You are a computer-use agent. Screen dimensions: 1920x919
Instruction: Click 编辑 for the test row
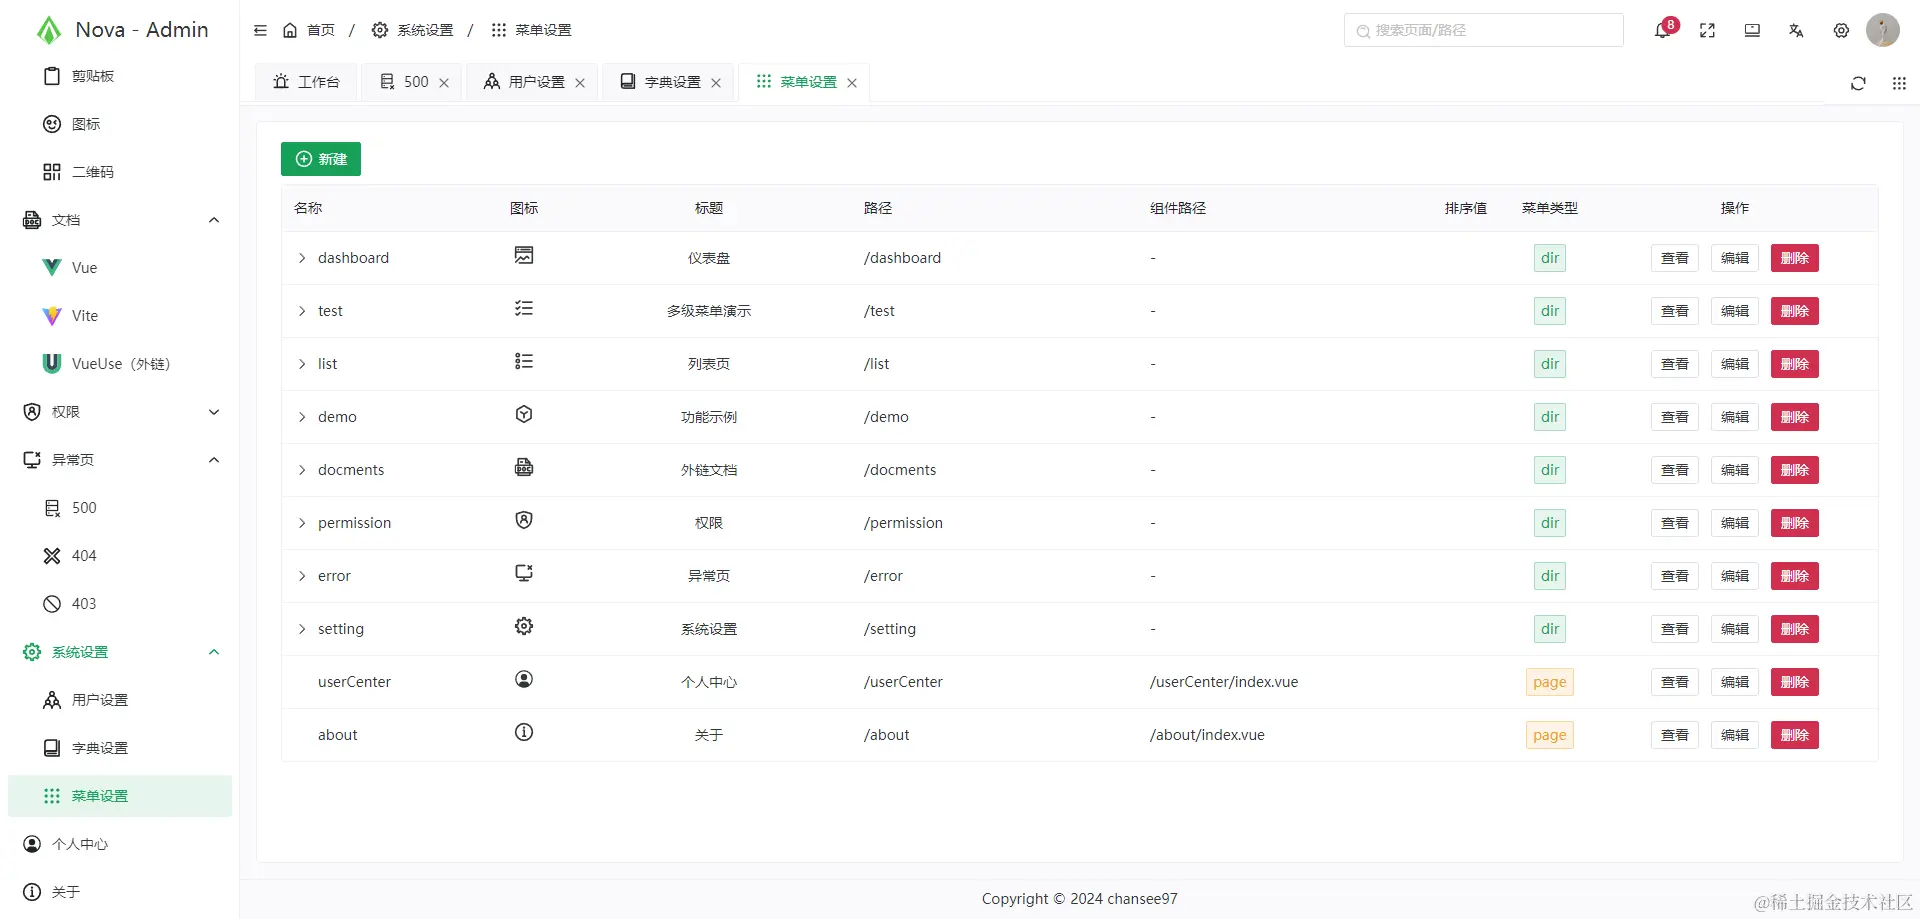[1735, 311]
